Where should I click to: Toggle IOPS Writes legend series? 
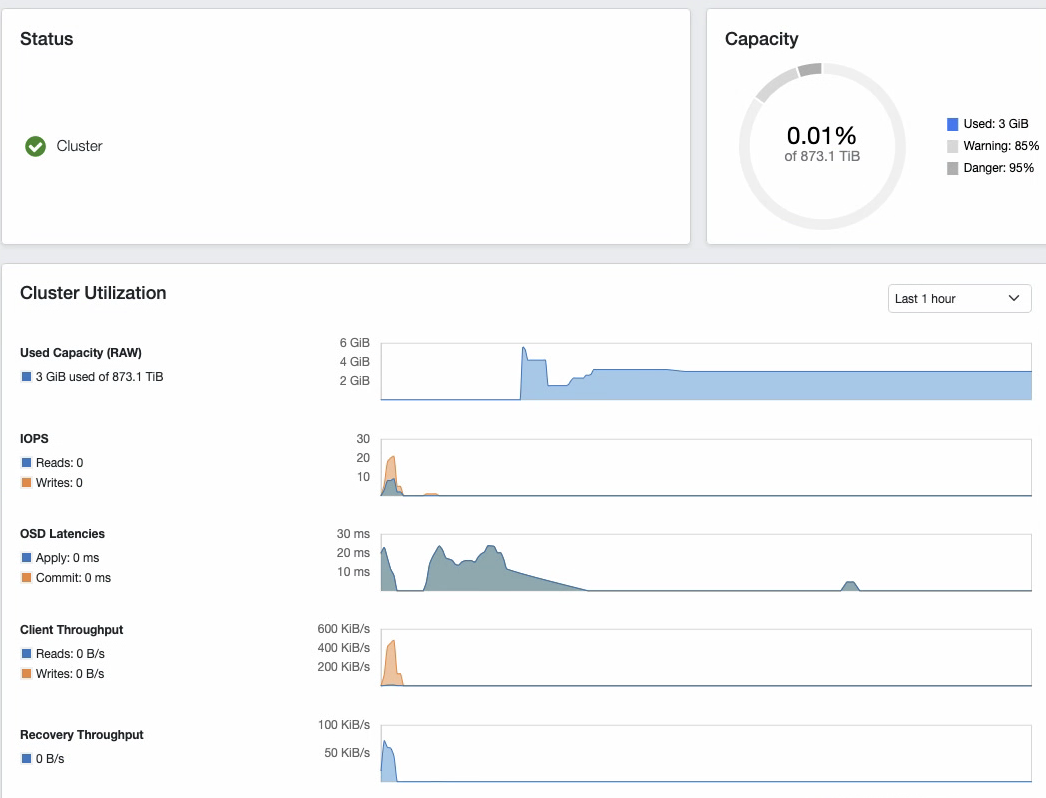click(26, 483)
